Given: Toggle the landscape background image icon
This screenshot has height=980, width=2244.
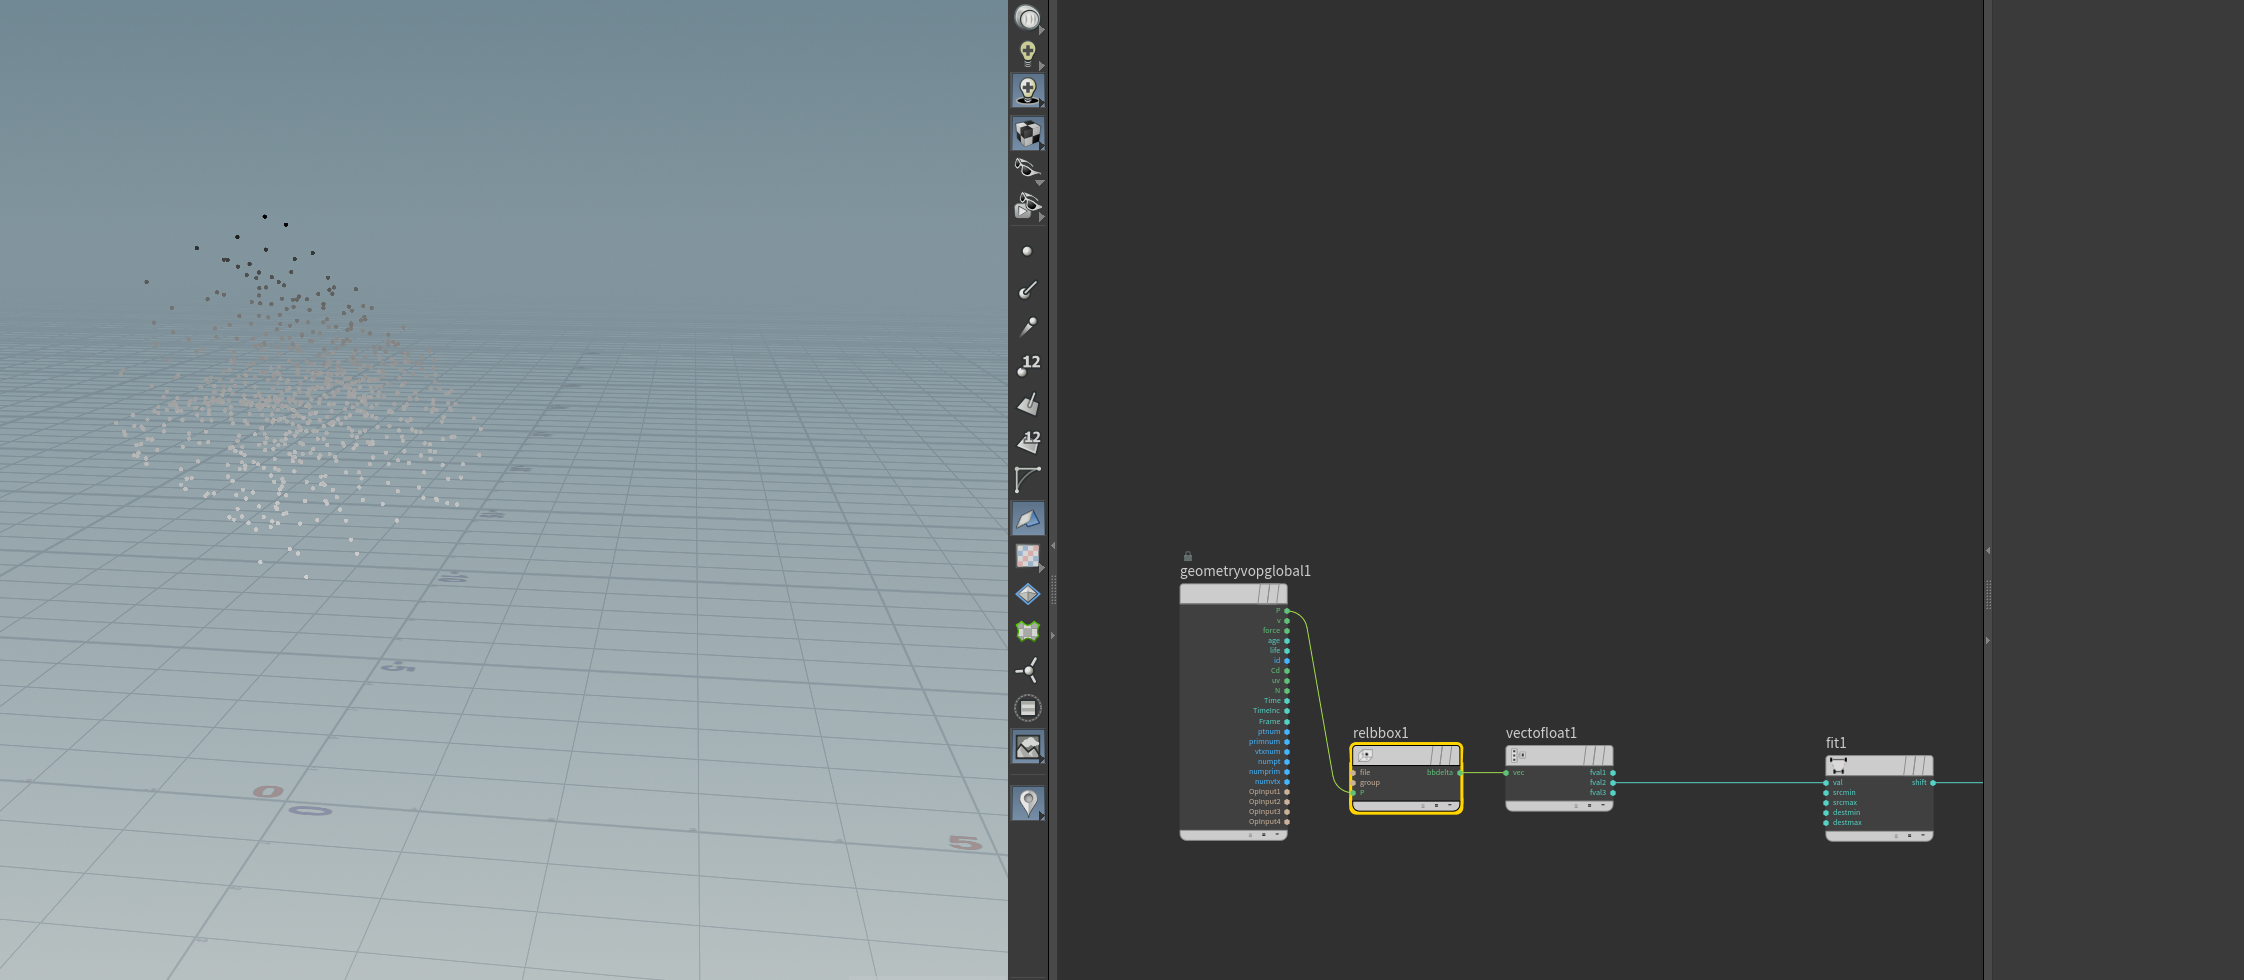Looking at the screenshot, I should (1028, 746).
